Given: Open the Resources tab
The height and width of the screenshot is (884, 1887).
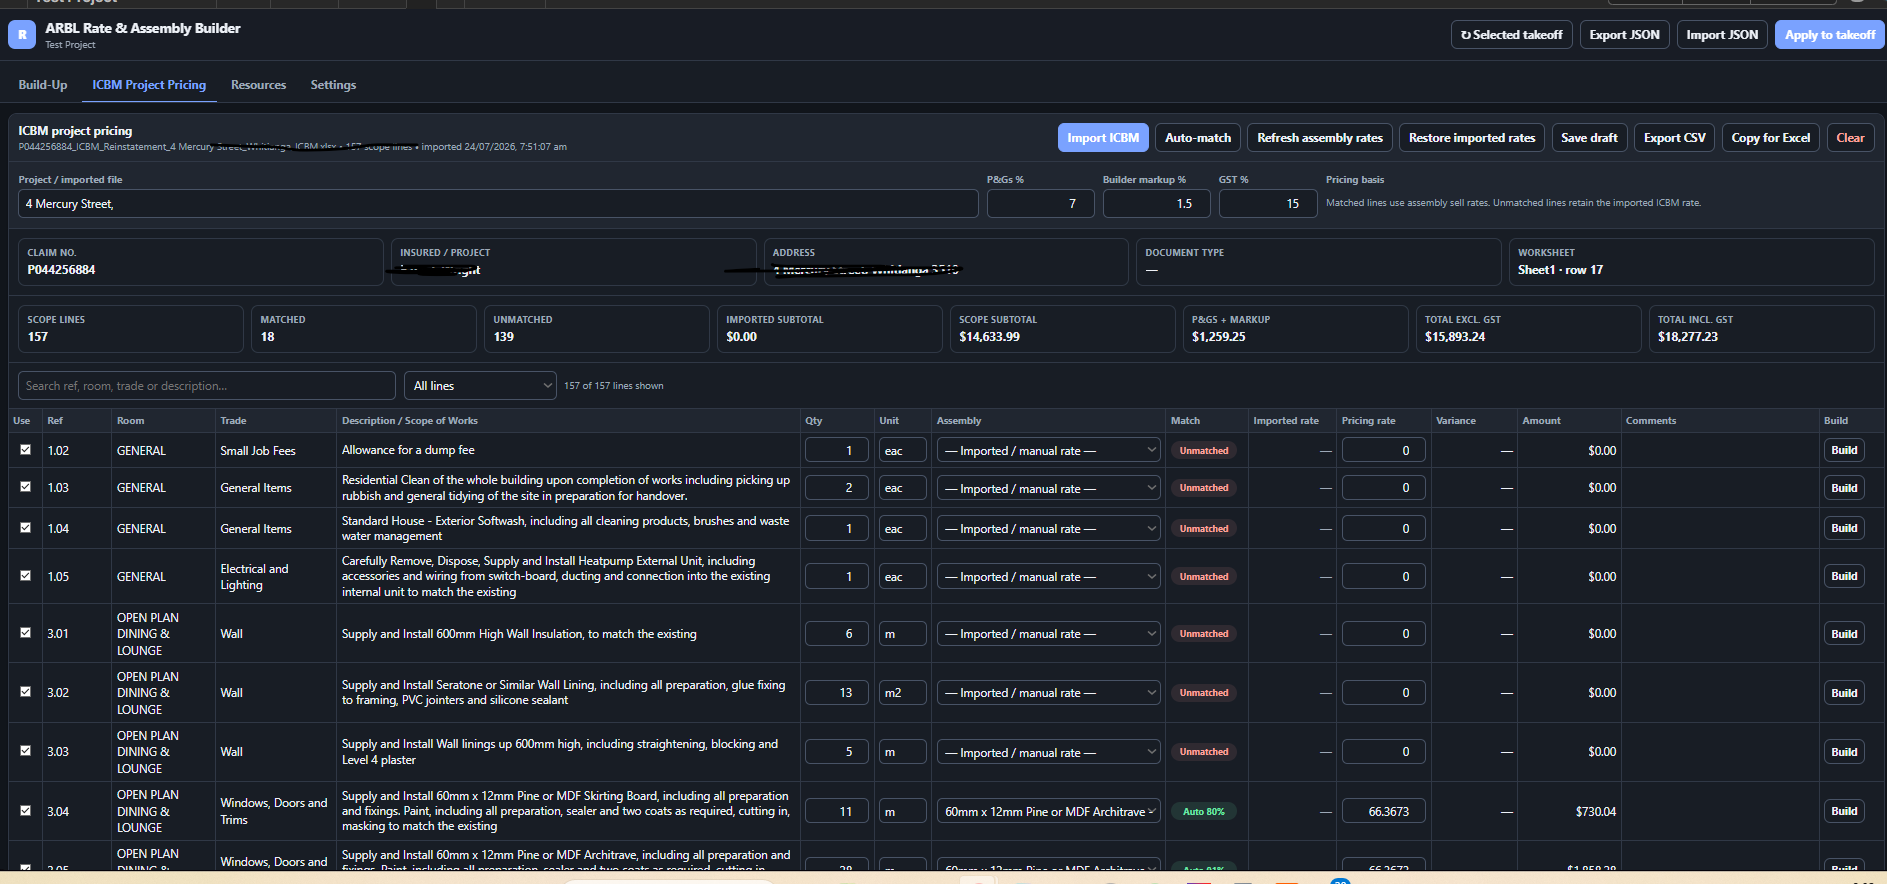Looking at the screenshot, I should [x=258, y=85].
